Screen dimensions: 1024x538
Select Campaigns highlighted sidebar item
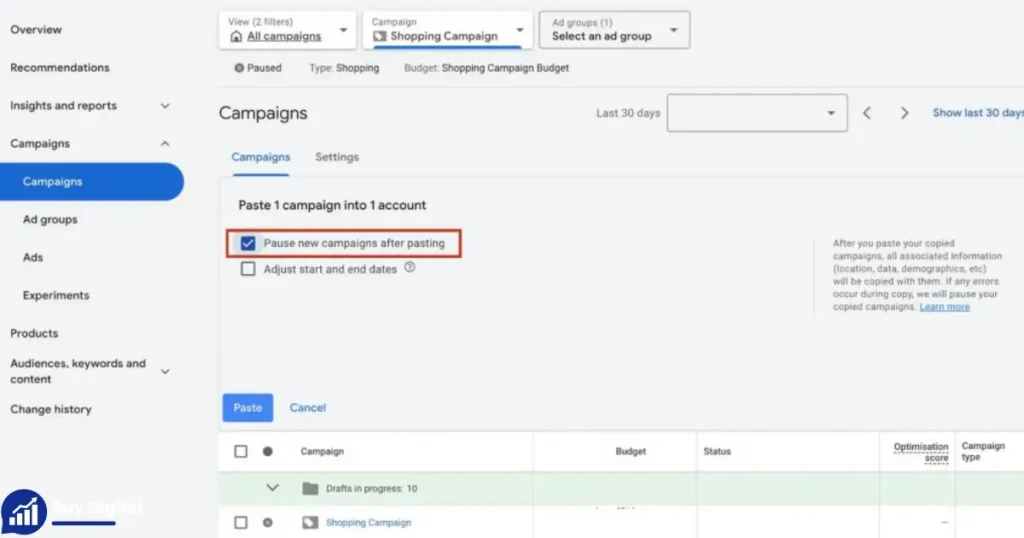[91, 182]
